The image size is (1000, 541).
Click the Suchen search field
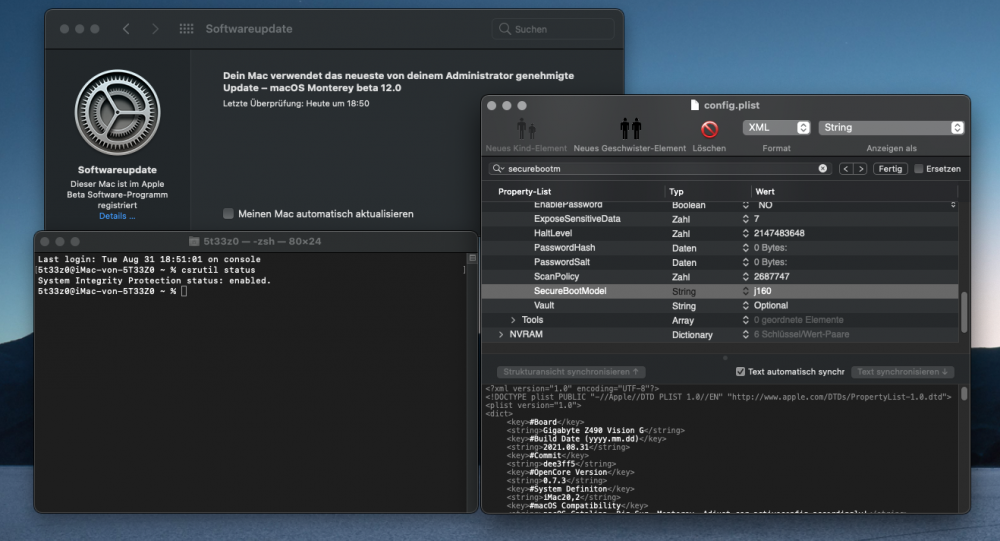[x=553, y=29]
